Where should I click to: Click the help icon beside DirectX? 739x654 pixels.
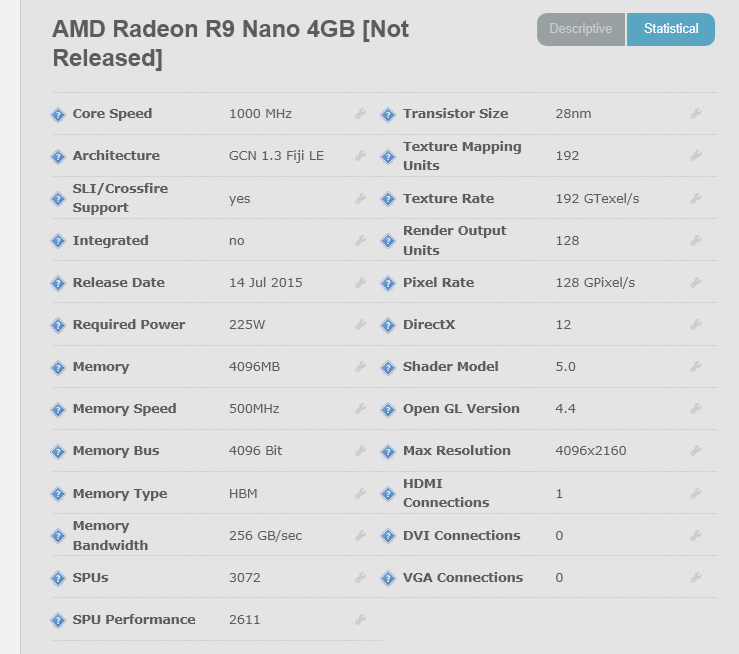[389, 325]
